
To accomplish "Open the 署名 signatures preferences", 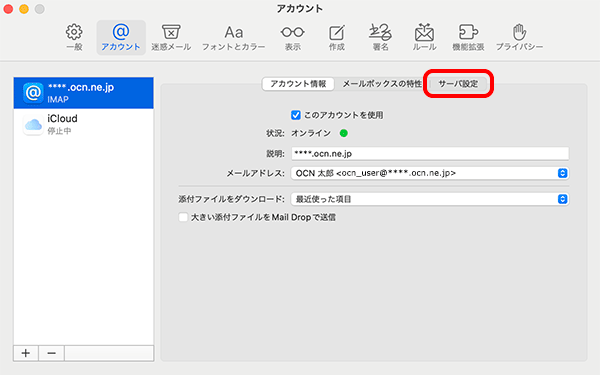I will 380,38.
